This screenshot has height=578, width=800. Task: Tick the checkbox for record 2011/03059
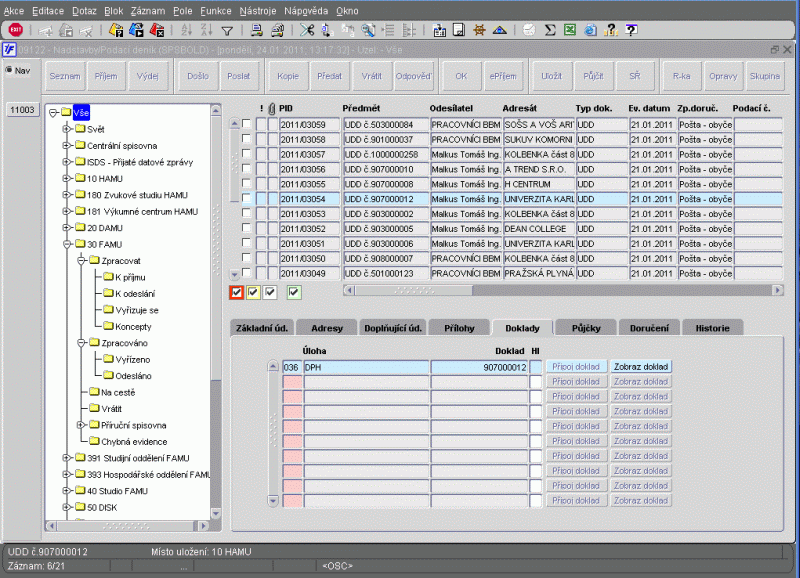[247, 124]
